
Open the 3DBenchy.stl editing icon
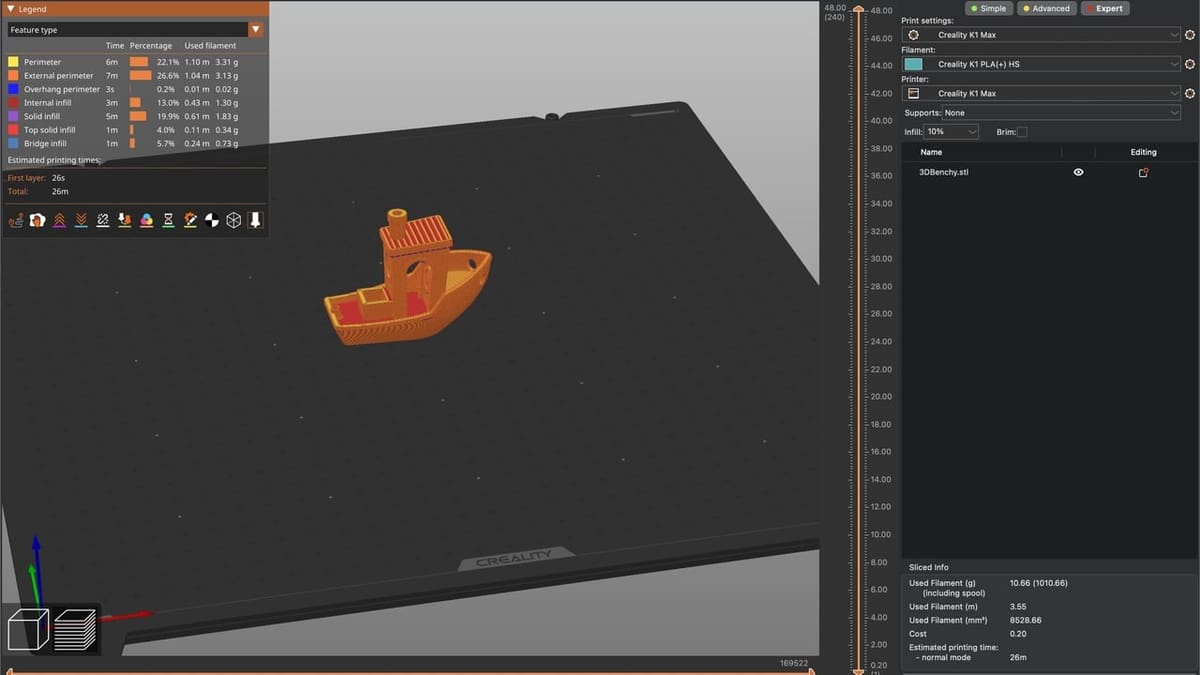[x=1143, y=172]
